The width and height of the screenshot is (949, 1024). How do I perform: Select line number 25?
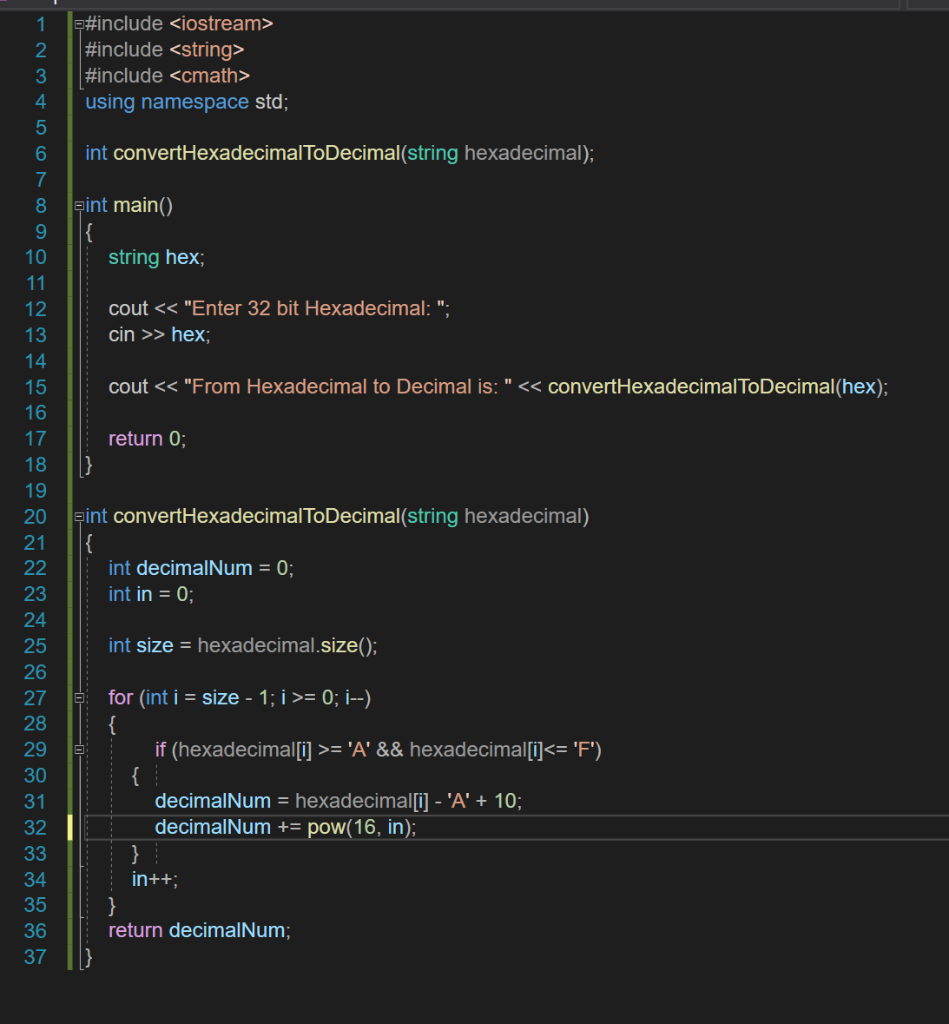pyautogui.click(x=35, y=645)
